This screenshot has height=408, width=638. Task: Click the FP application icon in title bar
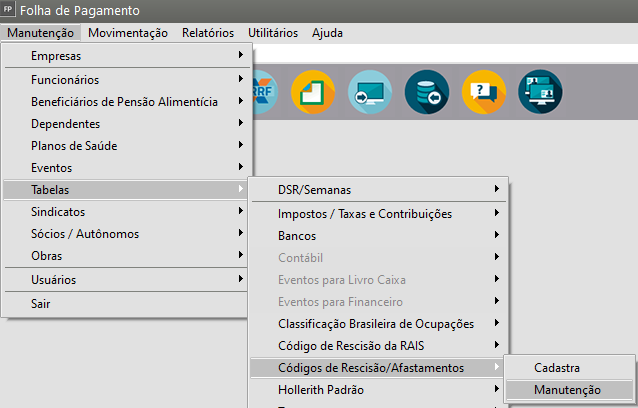click(x=9, y=10)
